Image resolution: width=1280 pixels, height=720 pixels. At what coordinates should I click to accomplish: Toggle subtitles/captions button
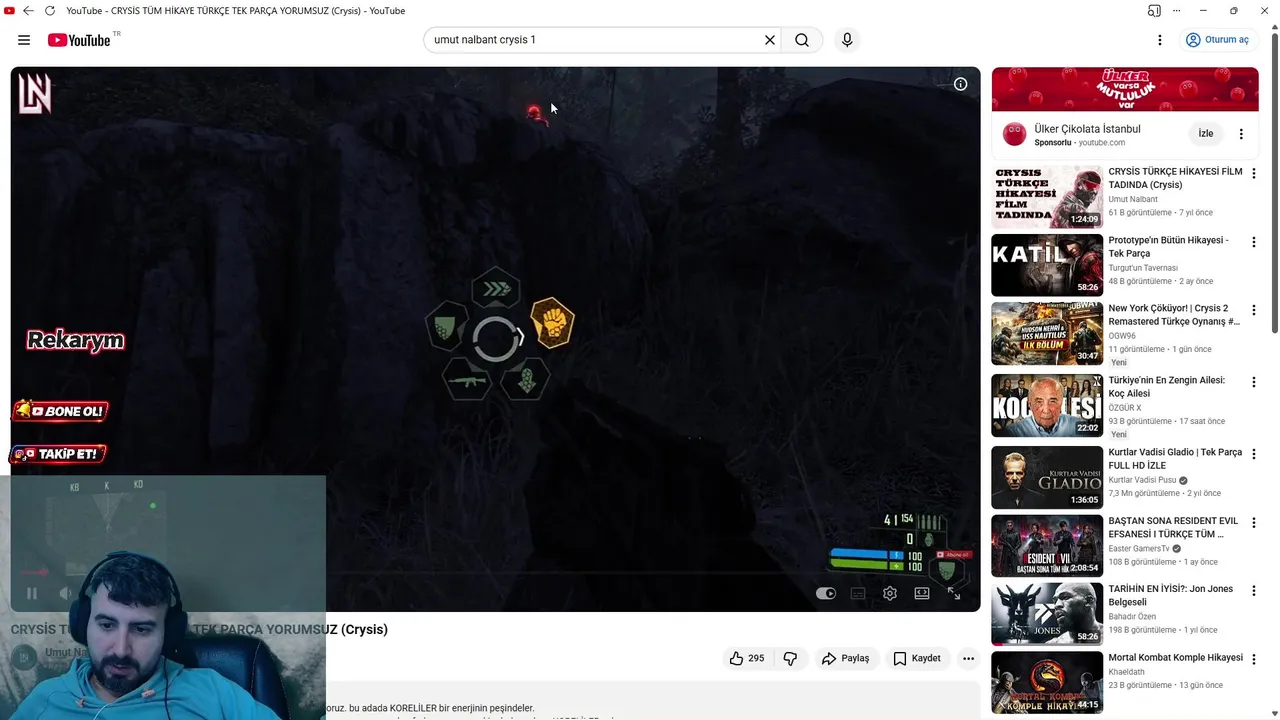(x=858, y=593)
